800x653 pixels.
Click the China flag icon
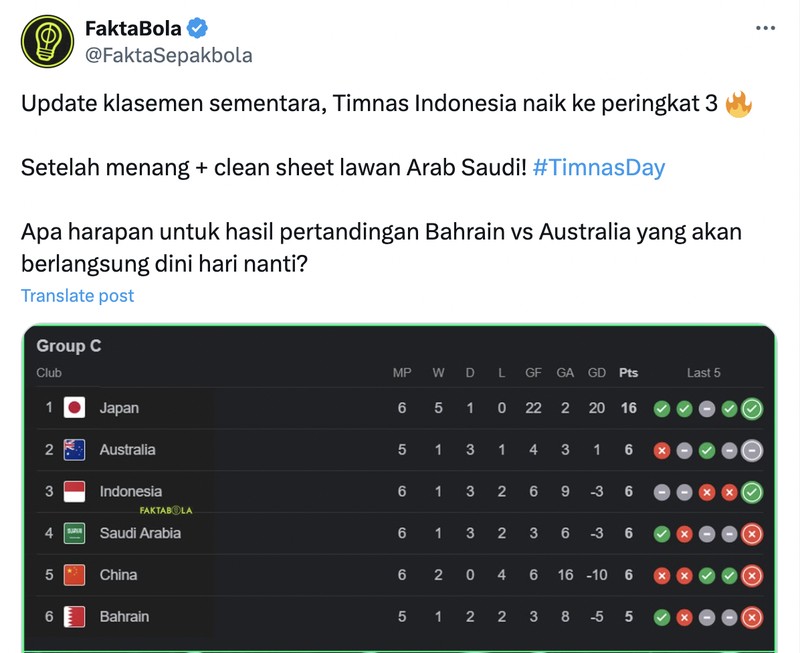[x=75, y=573]
